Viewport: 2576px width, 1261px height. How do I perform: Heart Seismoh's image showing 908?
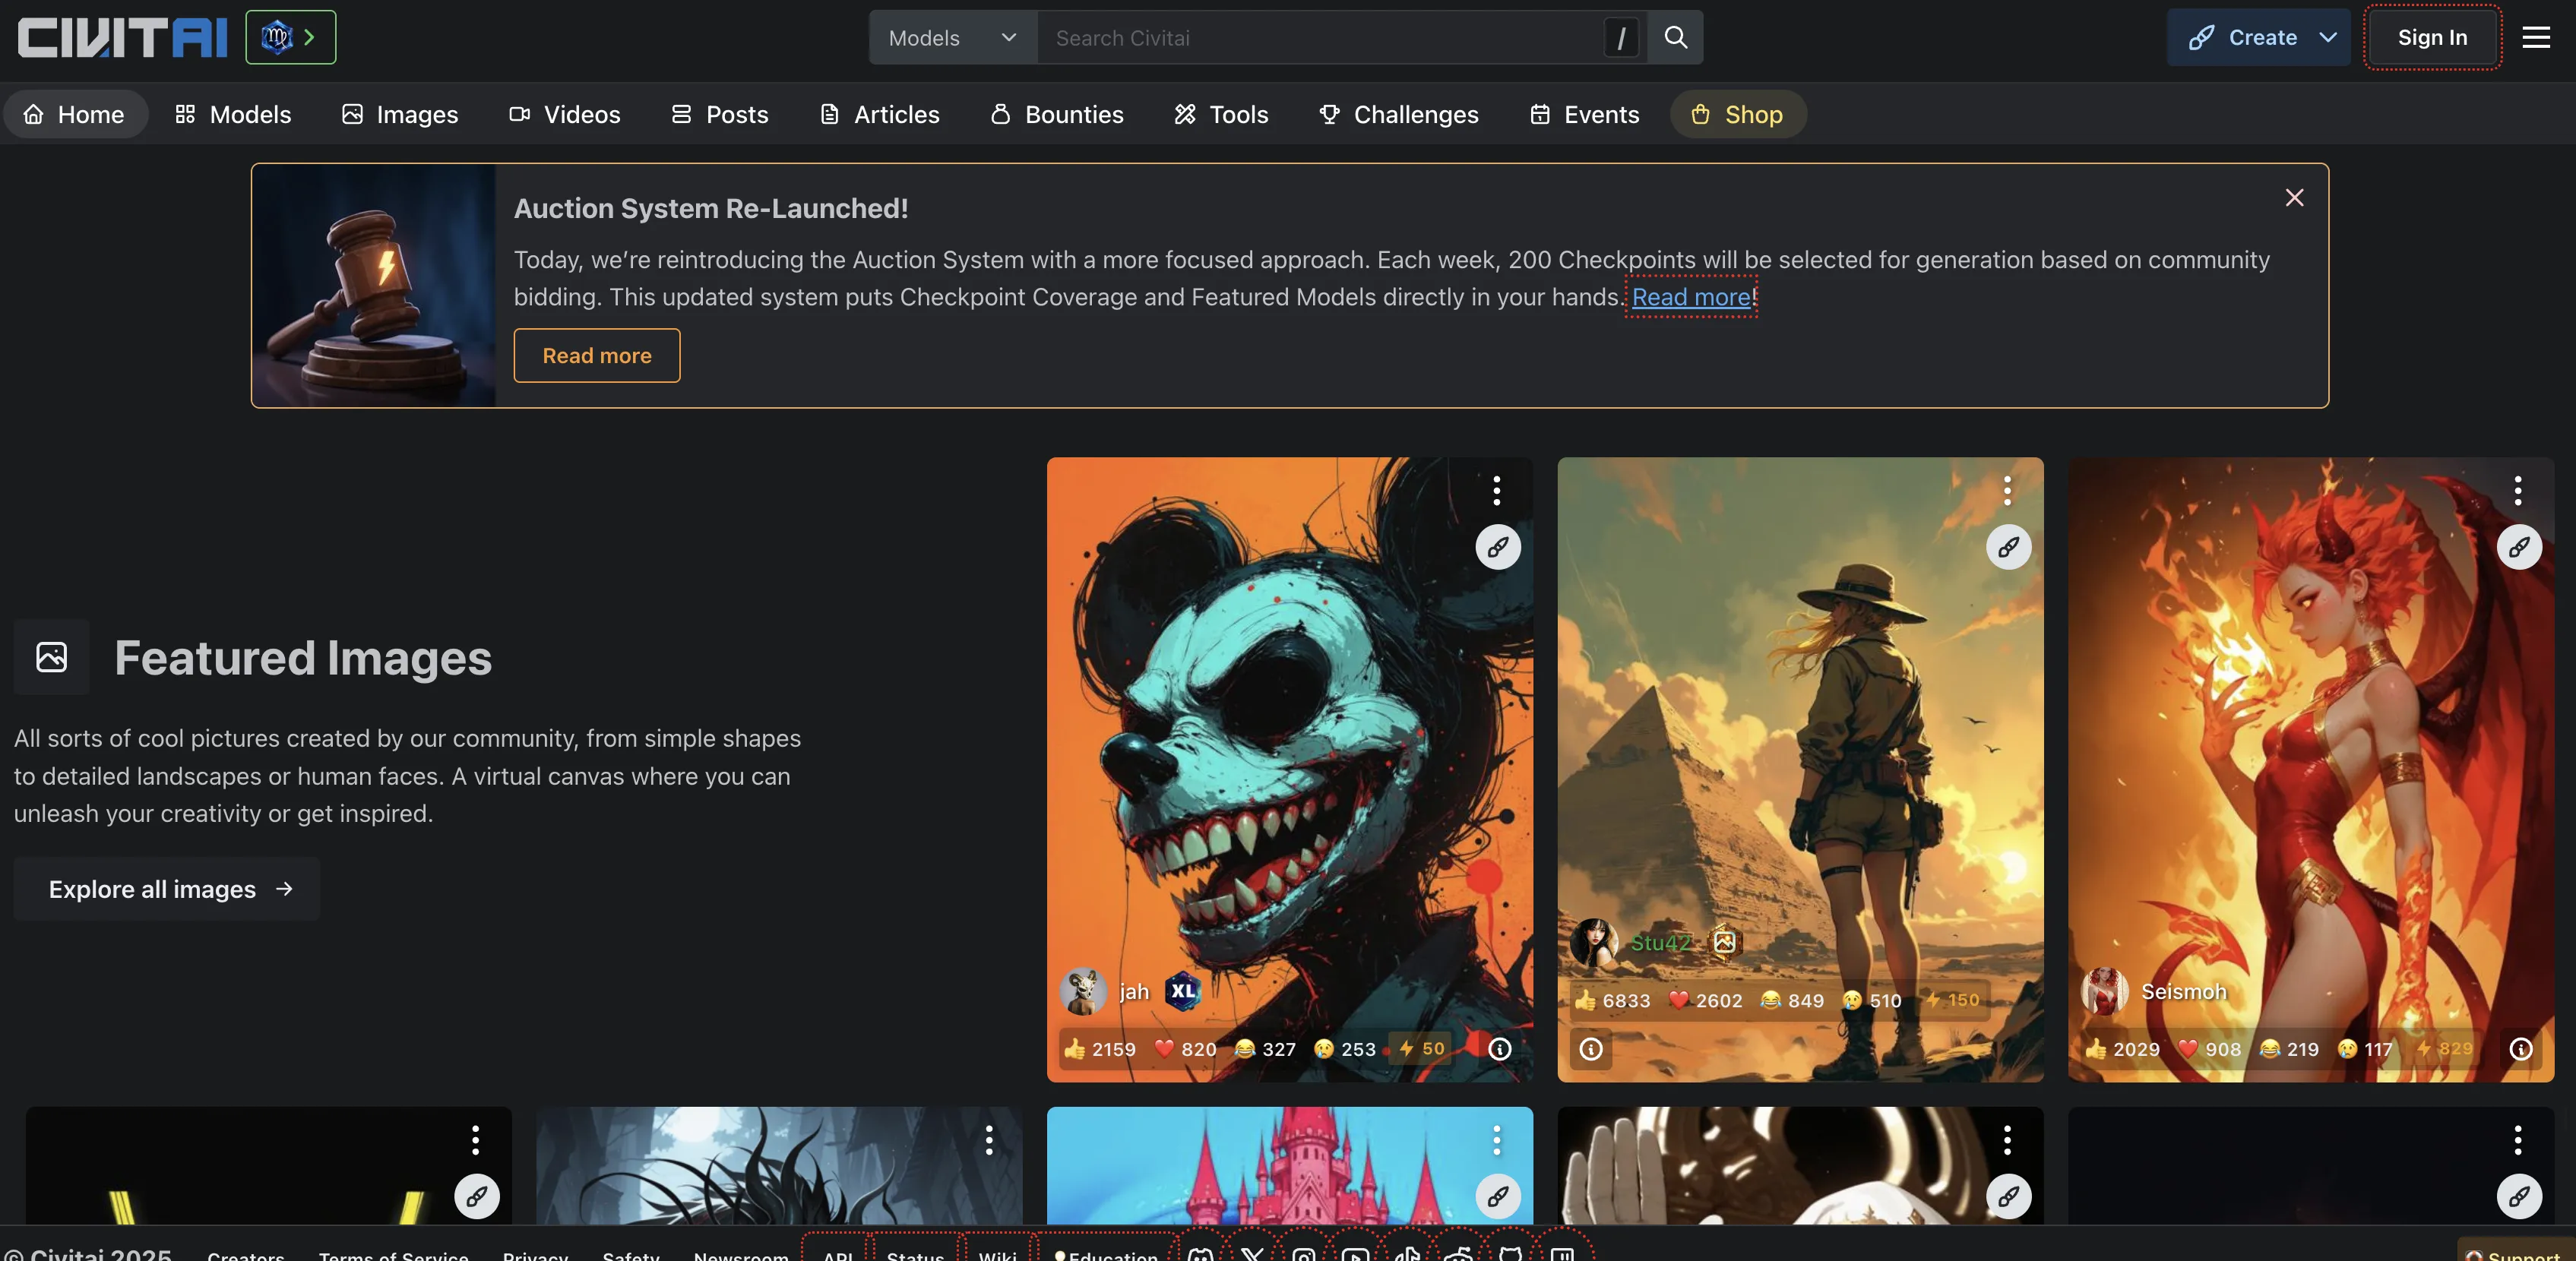pos(2209,1048)
